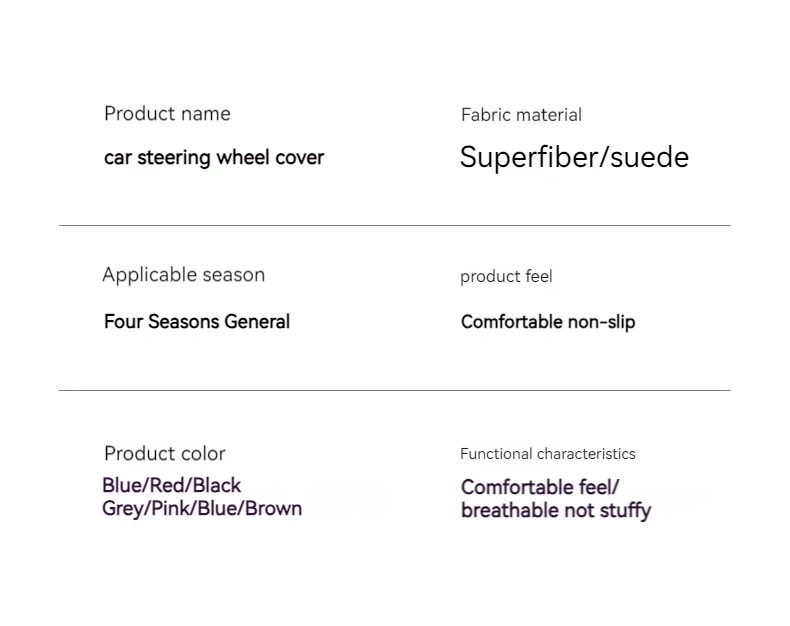This screenshot has height=626, width=790.
Task: Click the 'breathable not stuffy' text
Action: [556, 511]
